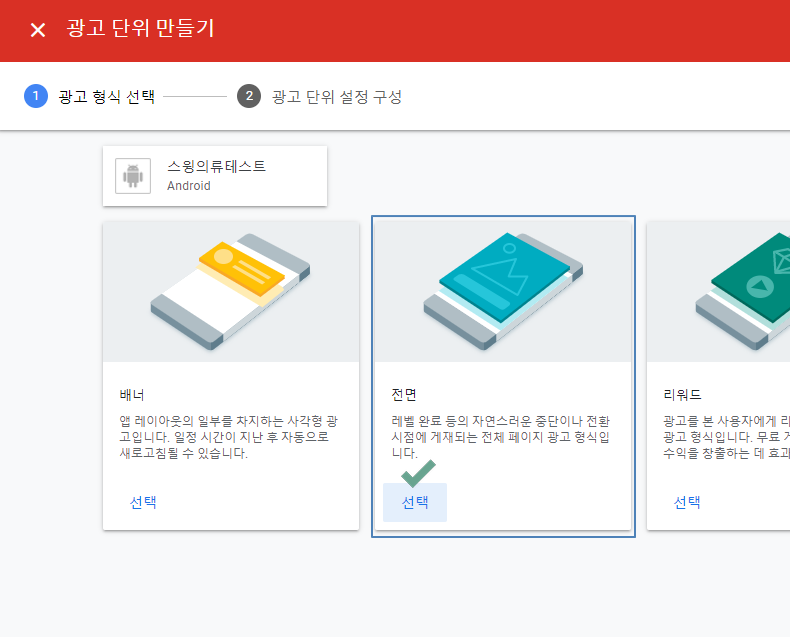Click the 스윙의류테스트 app name
790x637 pixels.
click(216, 167)
